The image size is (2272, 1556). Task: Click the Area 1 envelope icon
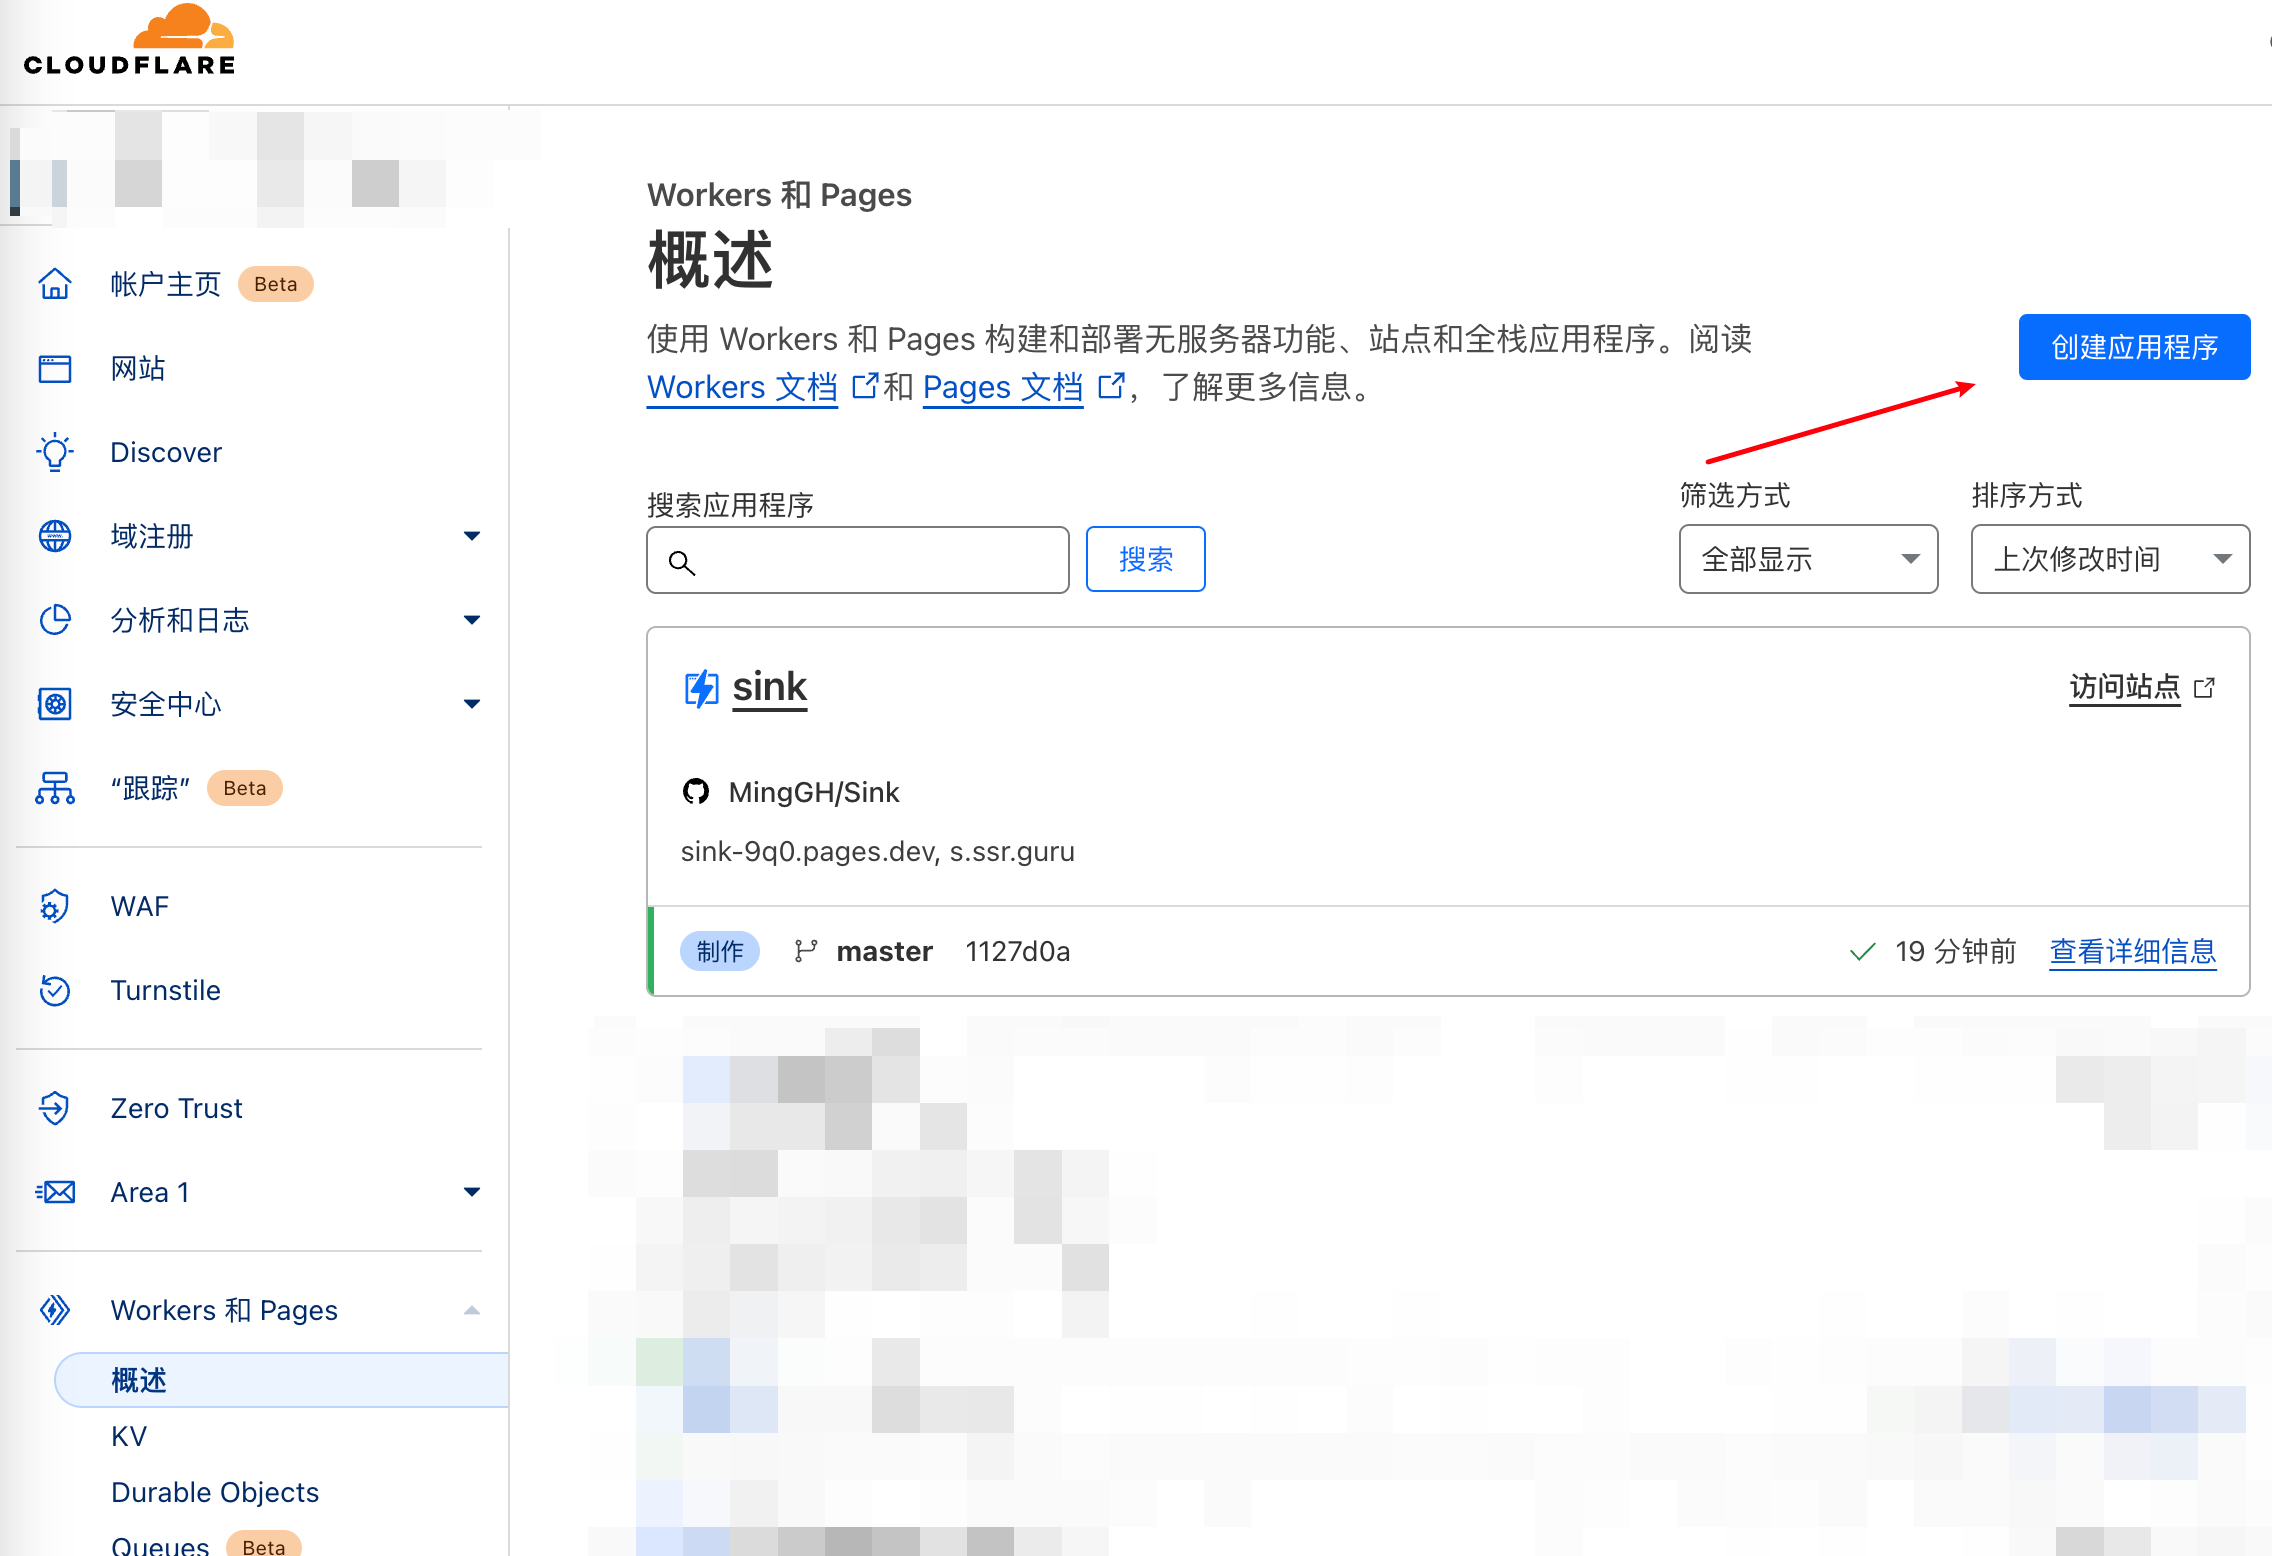pyautogui.click(x=55, y=1192)
